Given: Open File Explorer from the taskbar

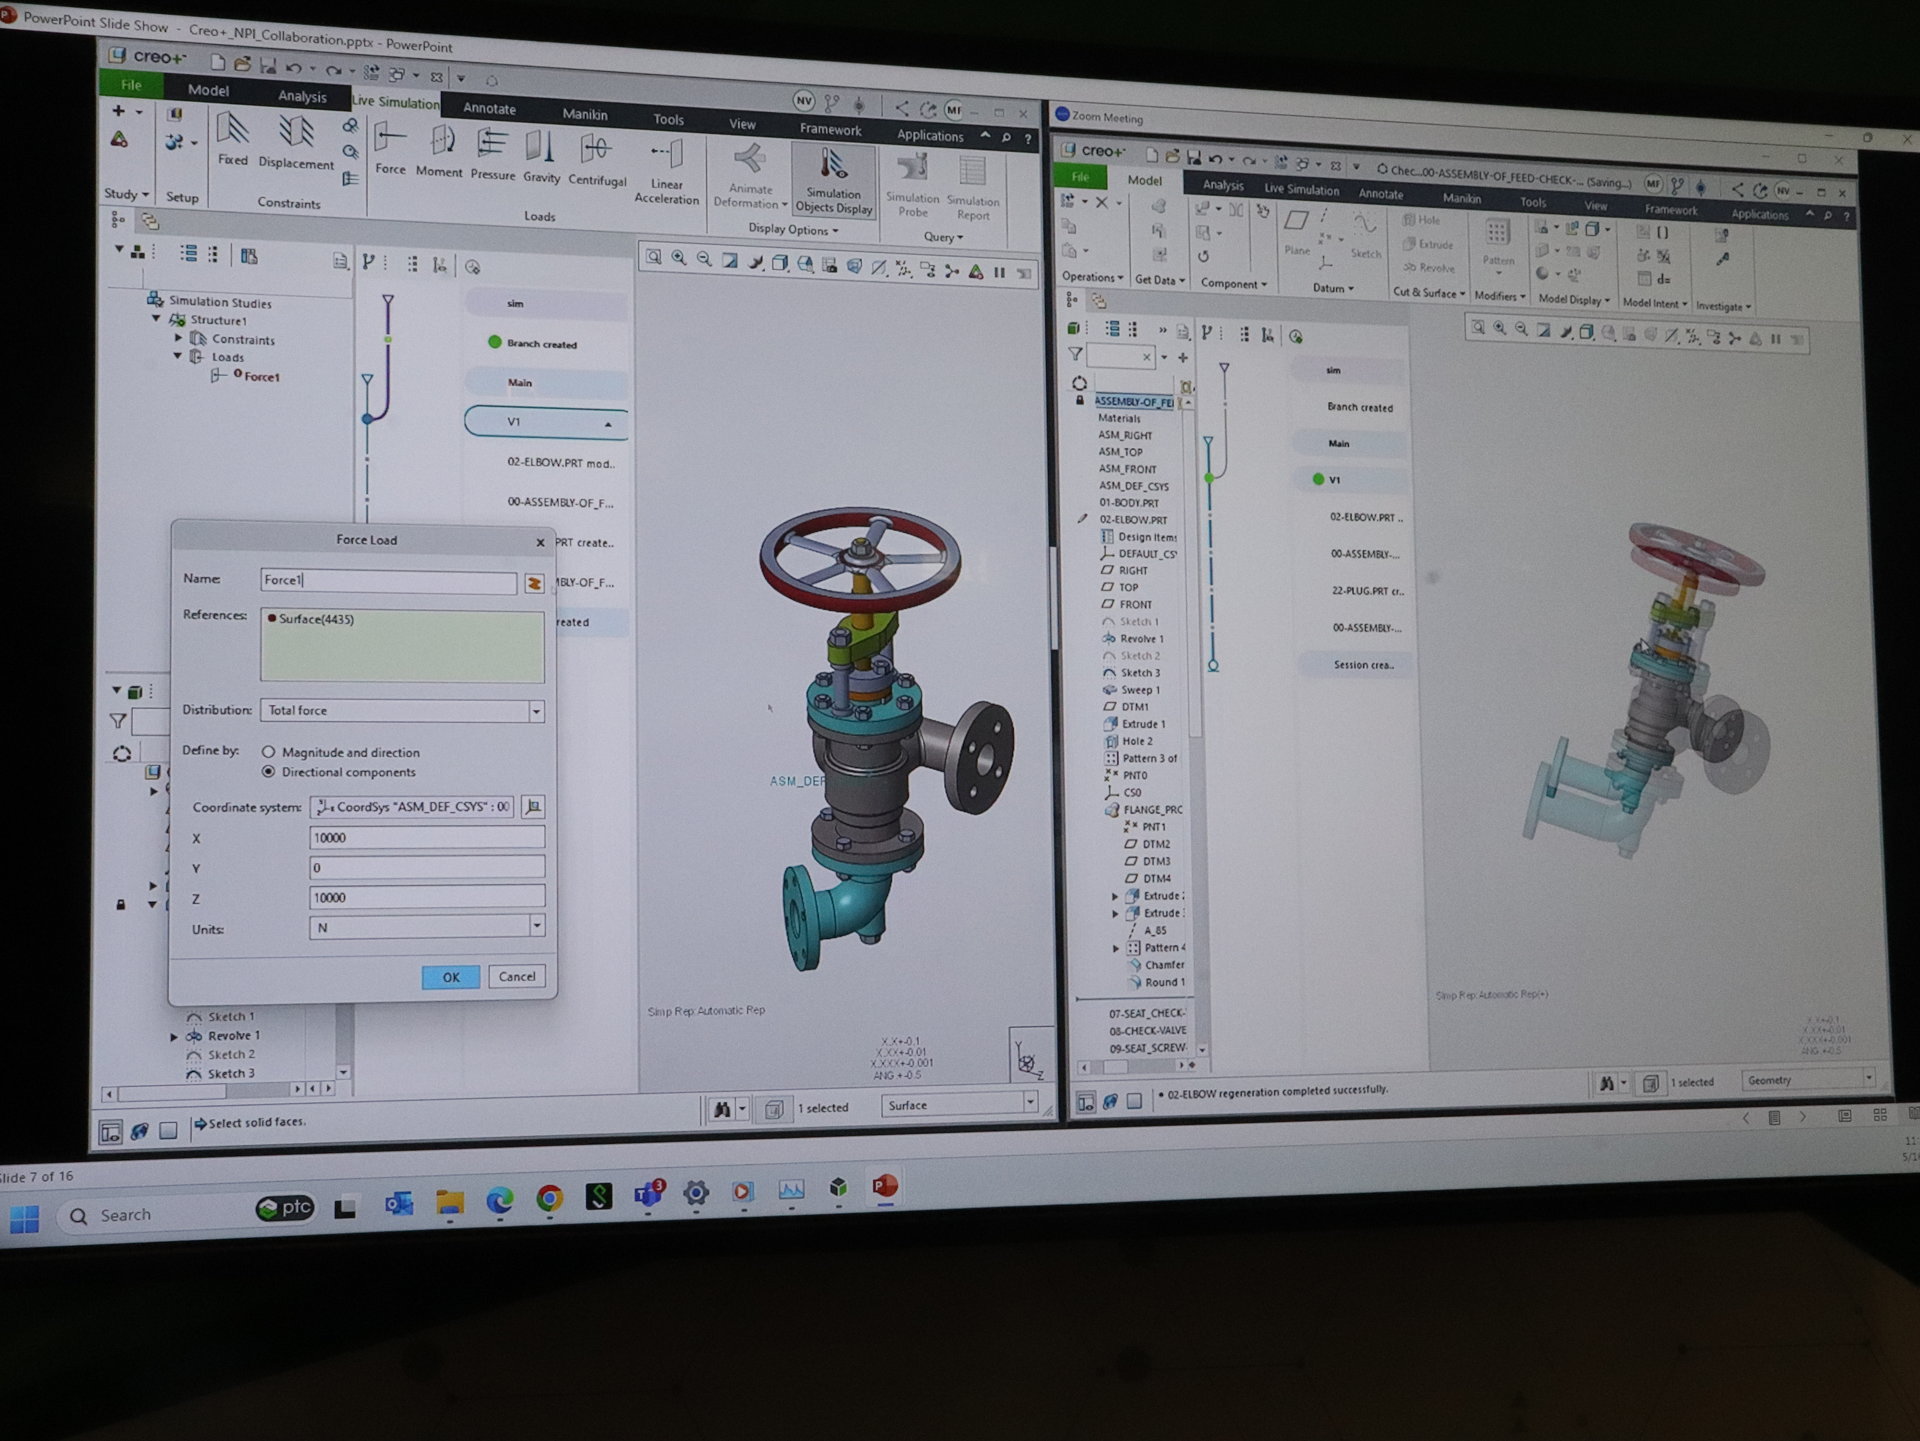Looking at the screenshot, I should (x=449, y=1201).
